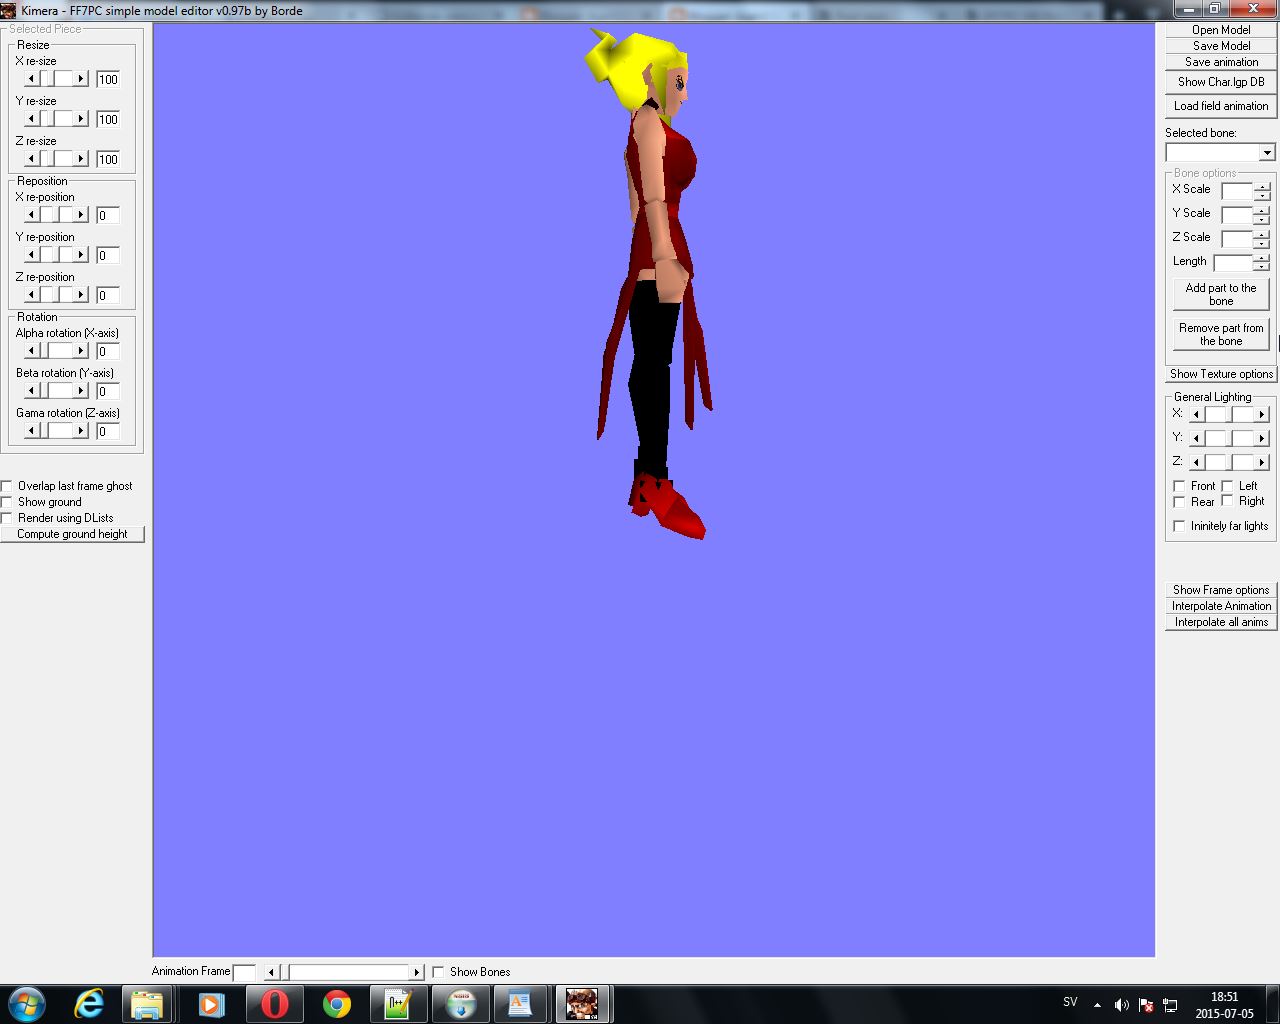The width and height of the screenshot is (1280, 1024).
Task: Click Remove part from the bone
Action: click(1221, 334)
